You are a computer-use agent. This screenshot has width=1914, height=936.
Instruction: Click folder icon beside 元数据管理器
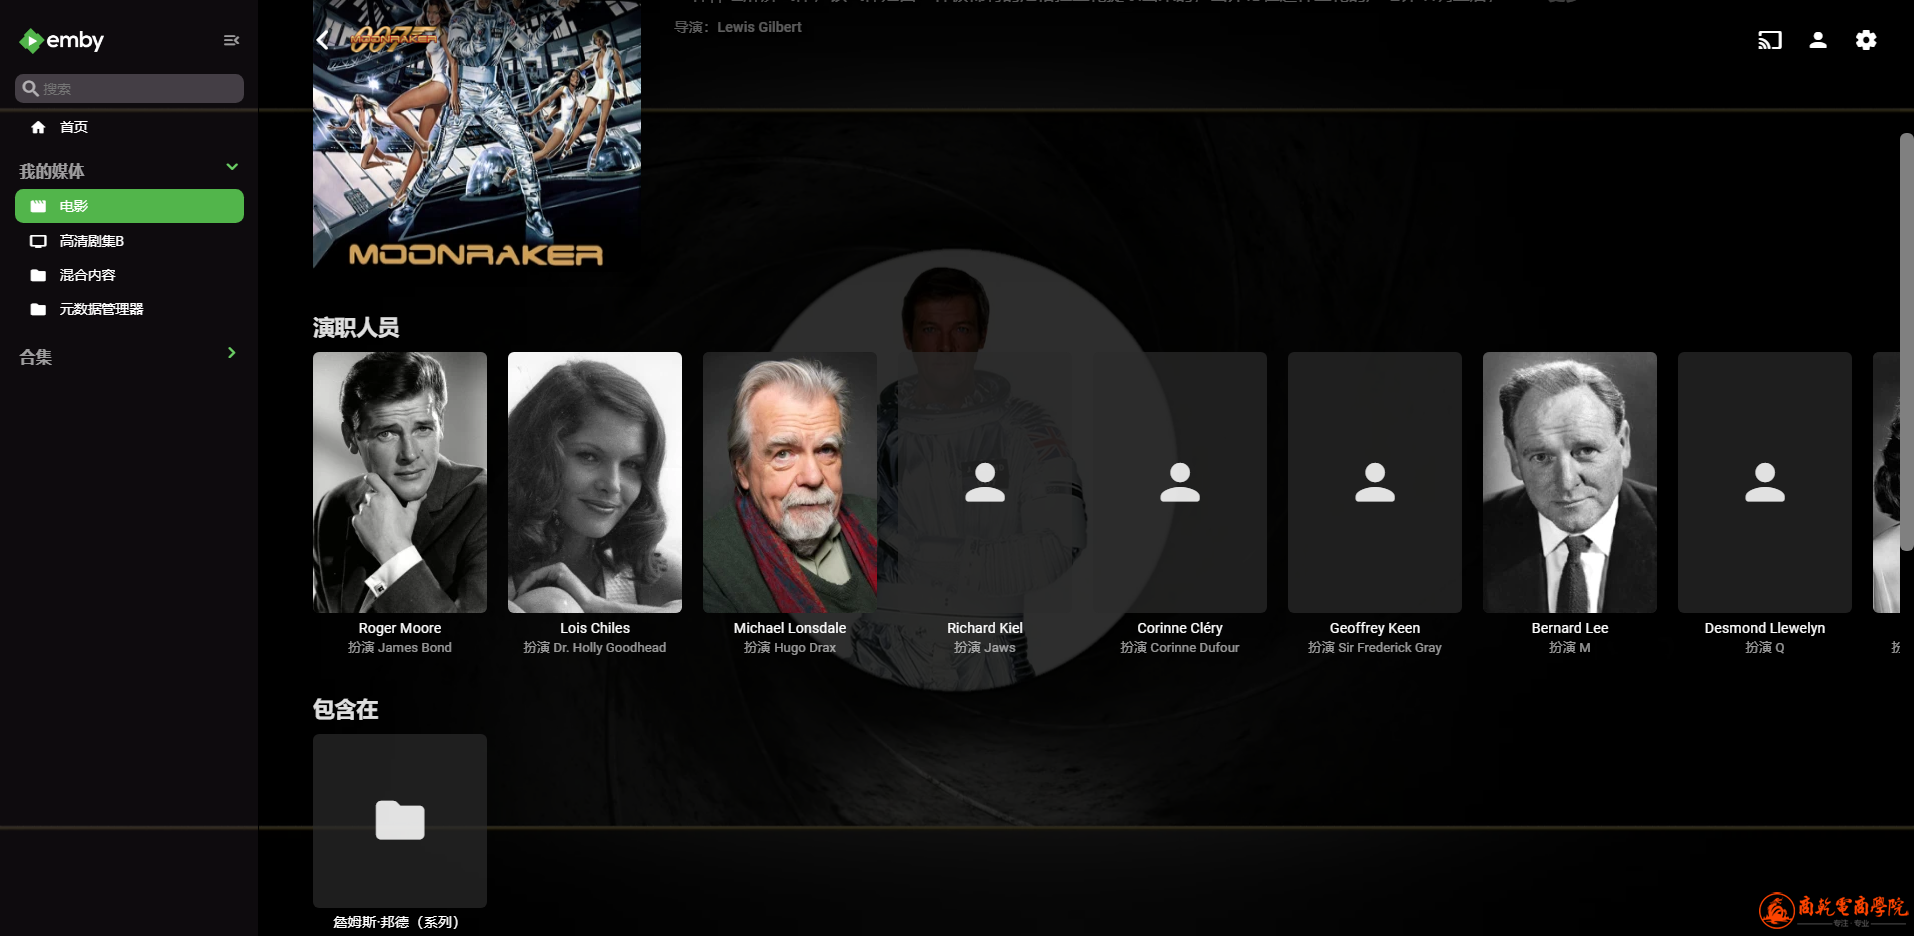tap(38, 309)
